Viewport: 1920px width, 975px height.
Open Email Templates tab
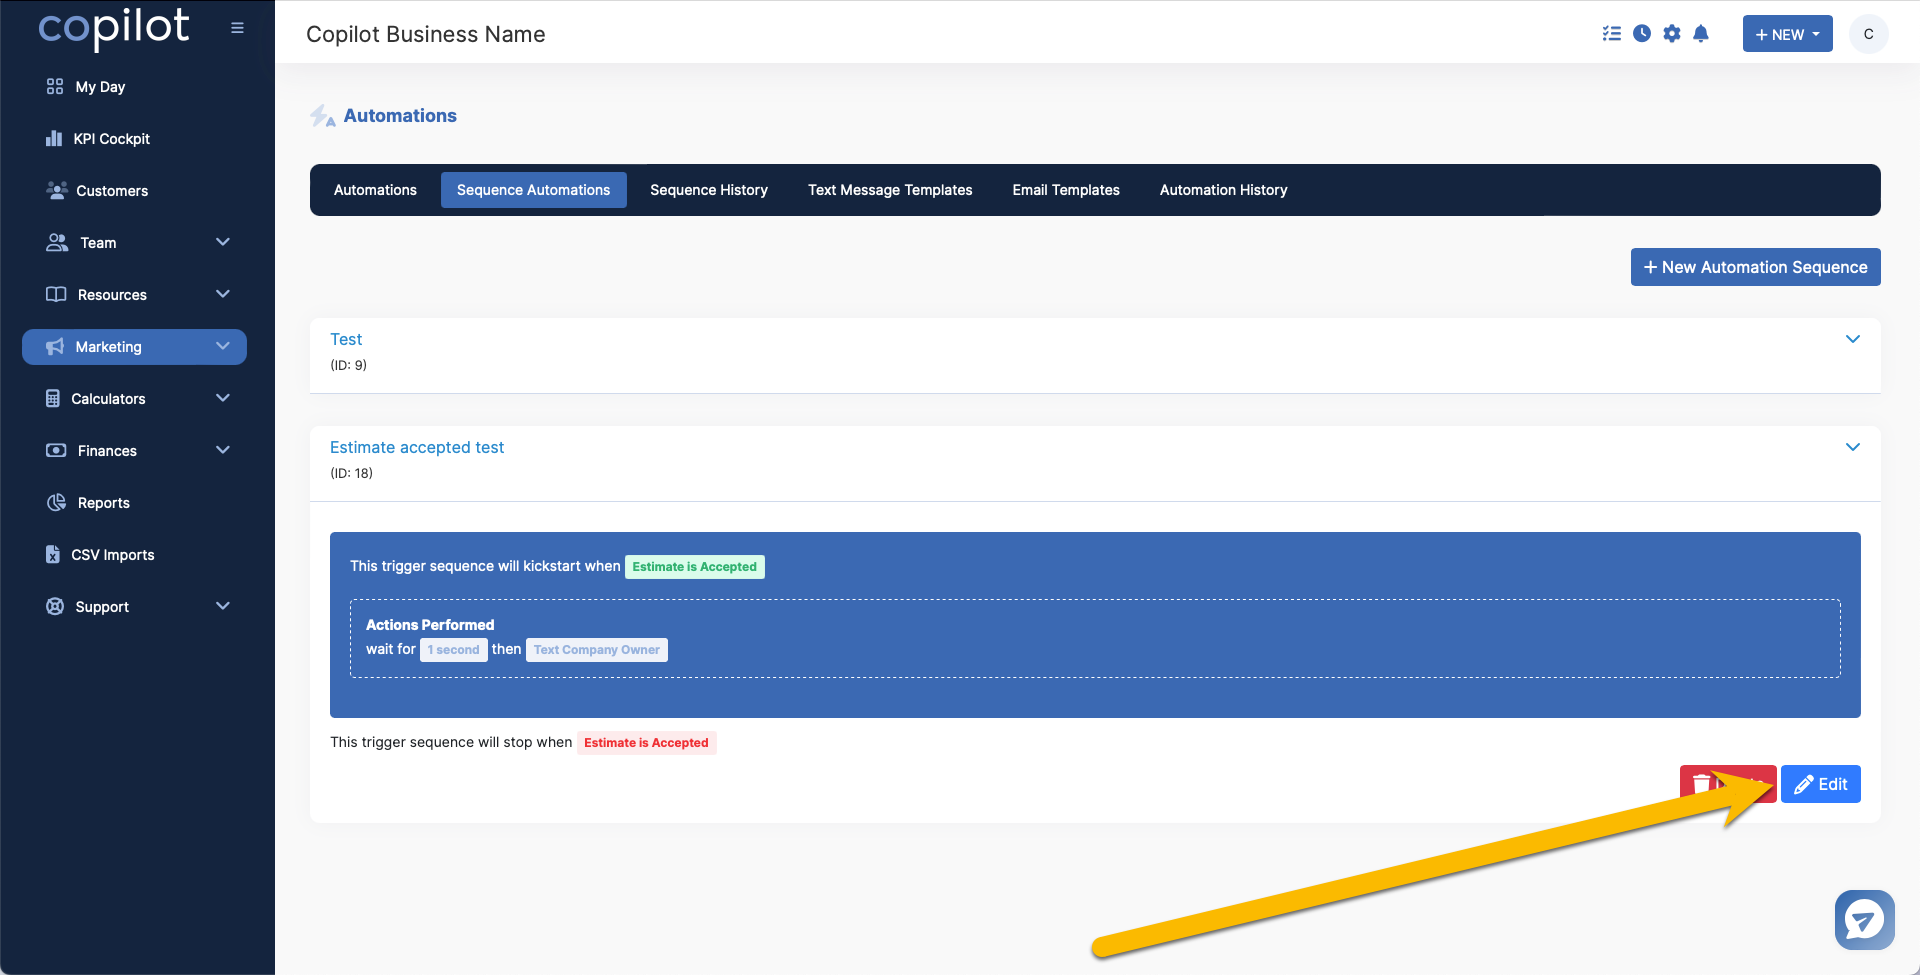pos(1066,190)
